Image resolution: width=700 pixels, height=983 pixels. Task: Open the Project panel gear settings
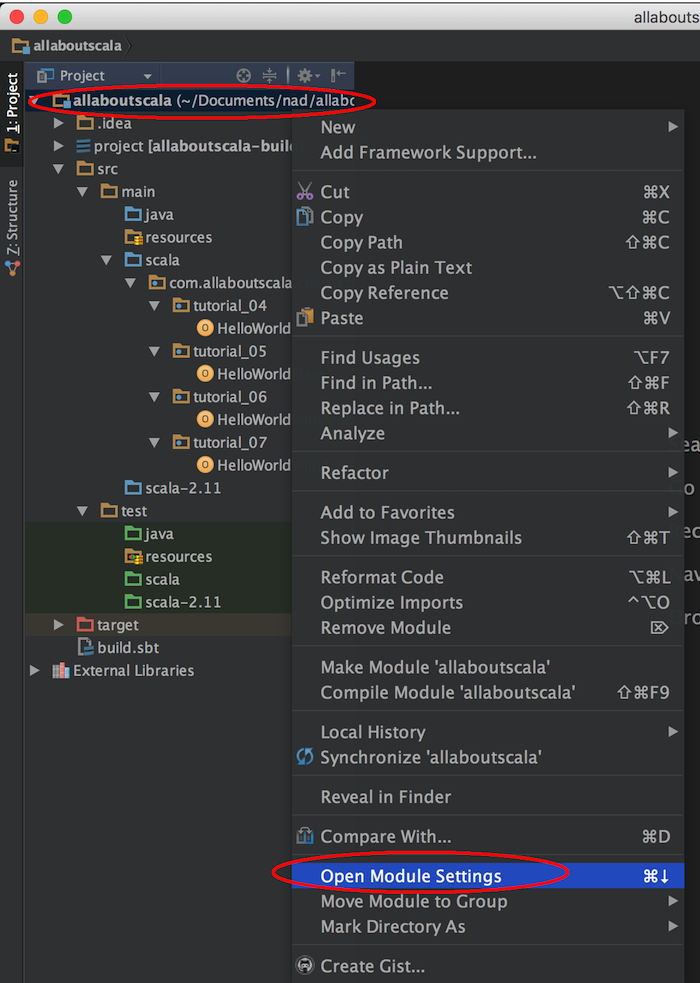click(x=308, y=76)
